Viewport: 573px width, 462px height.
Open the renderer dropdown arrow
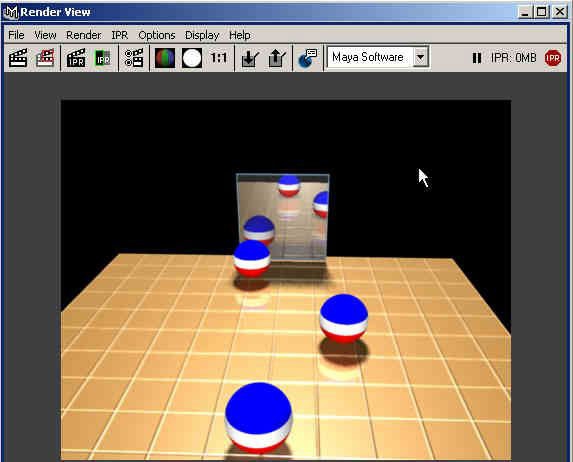click(x=421, y=57)
